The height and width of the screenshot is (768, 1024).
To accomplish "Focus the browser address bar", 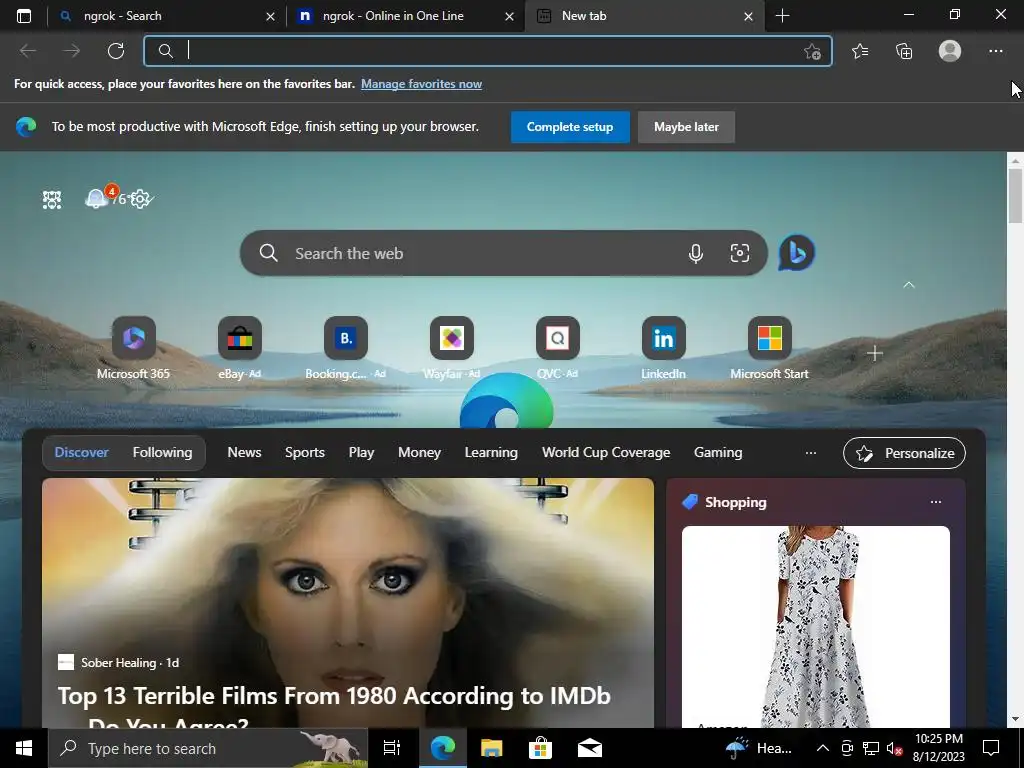I will pyautogui.click(x=488, y=51).
